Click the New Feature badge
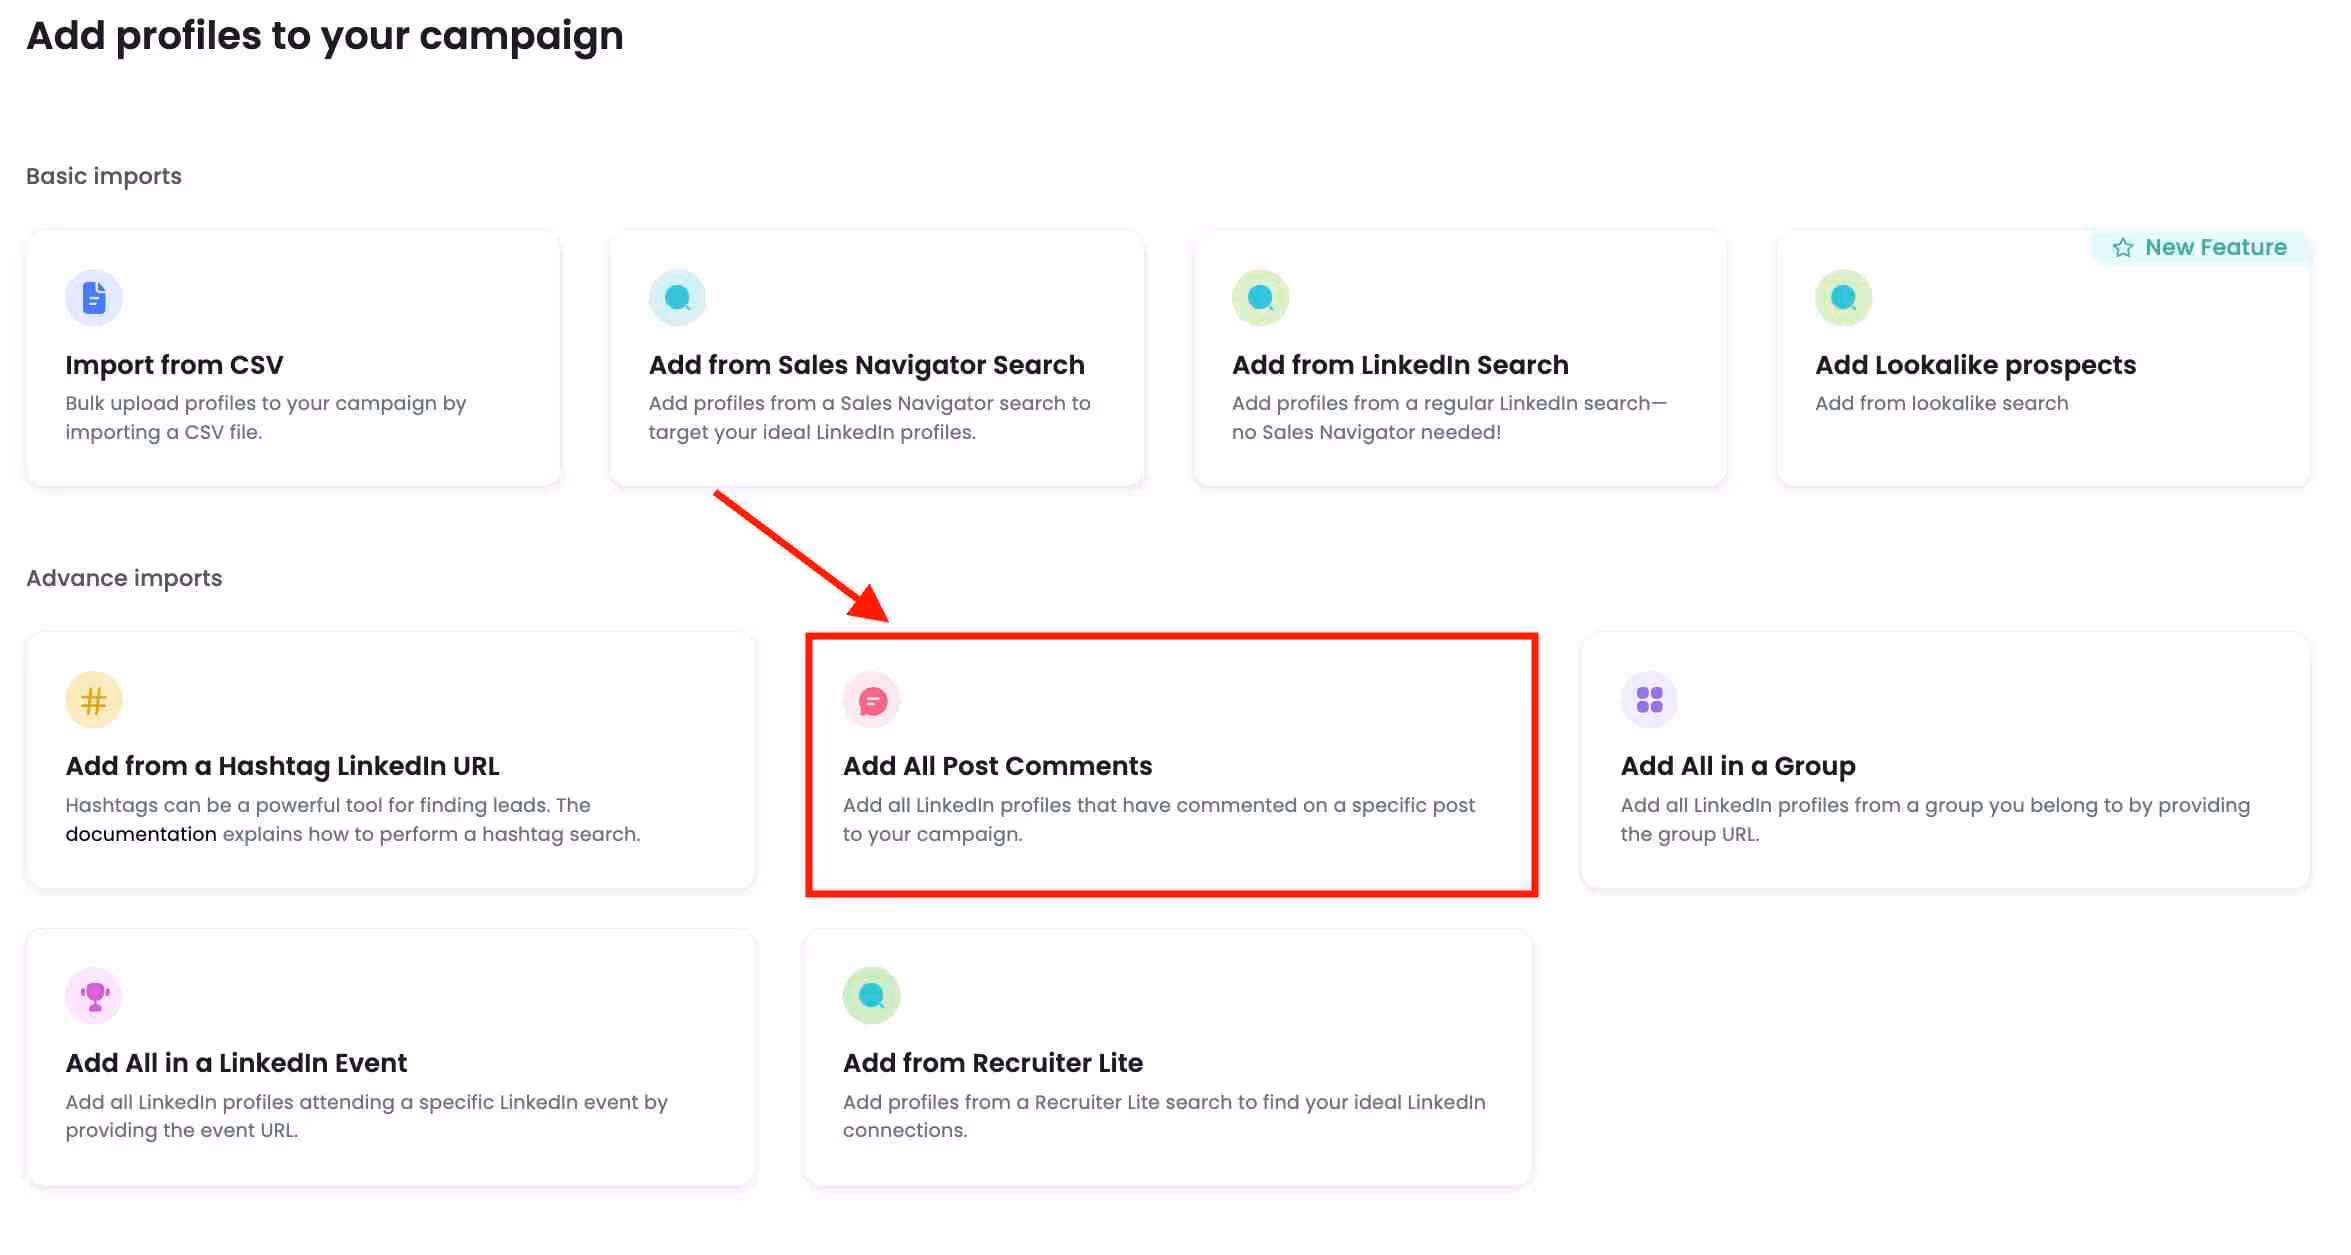Viewport: 2351px width, 1255px height. point(2203,247)
